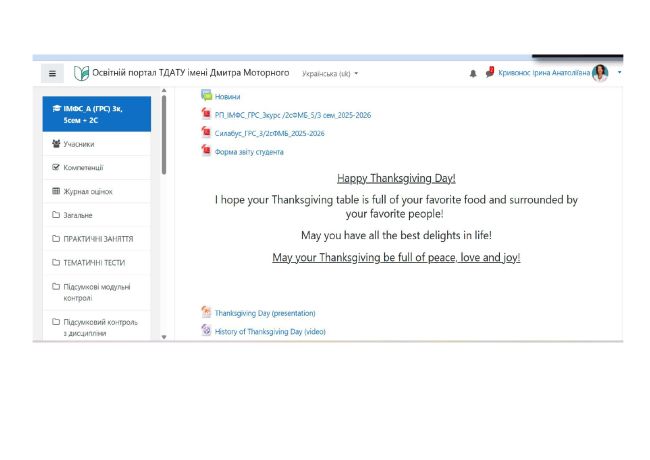Open user name link Кривонос Ірина Анатоліївна

click(x=544, y=73)
